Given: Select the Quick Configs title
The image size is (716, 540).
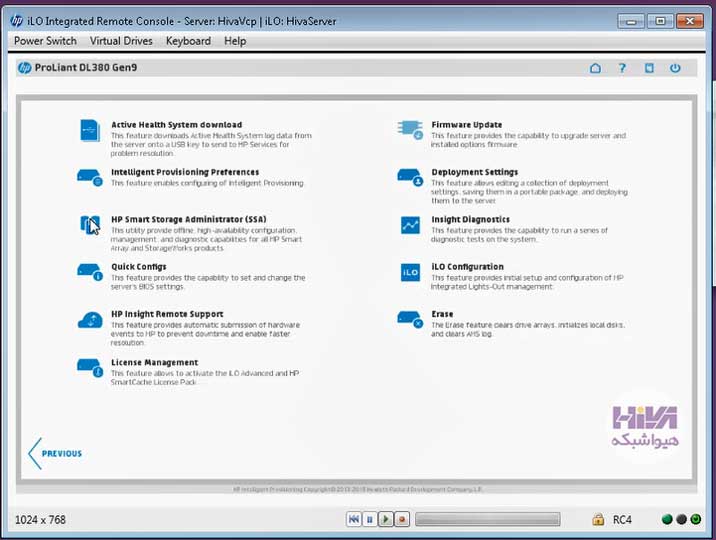Looking at the screenshot, I should [x=139, y=267].
